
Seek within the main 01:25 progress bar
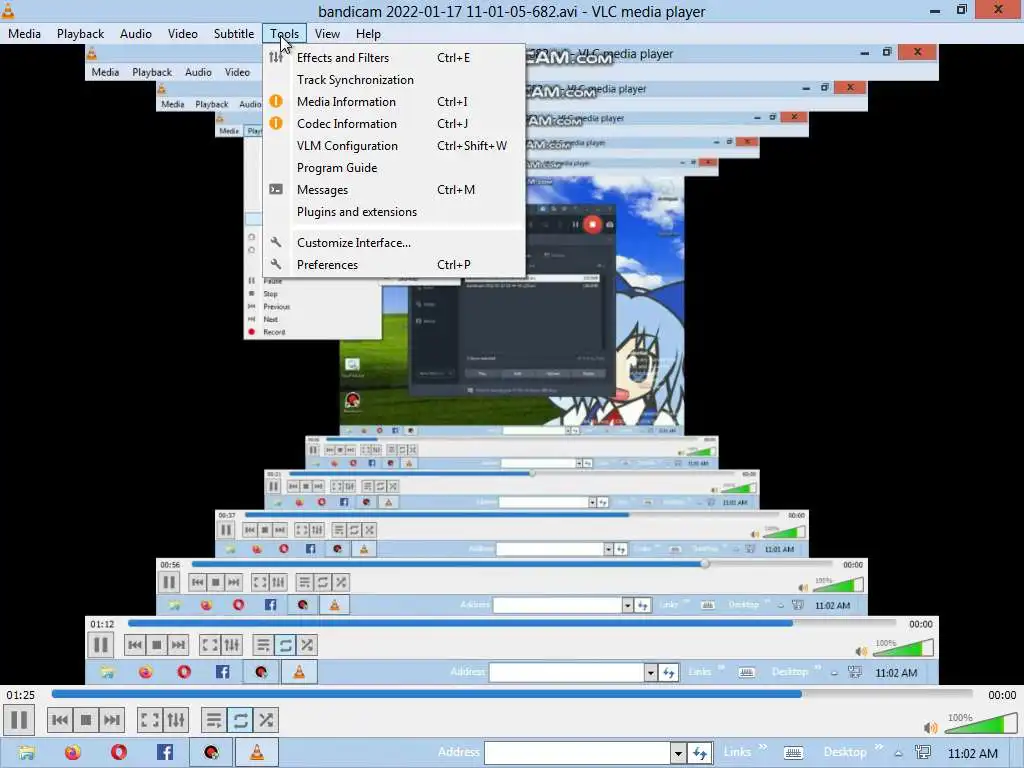tap(512, 694)
